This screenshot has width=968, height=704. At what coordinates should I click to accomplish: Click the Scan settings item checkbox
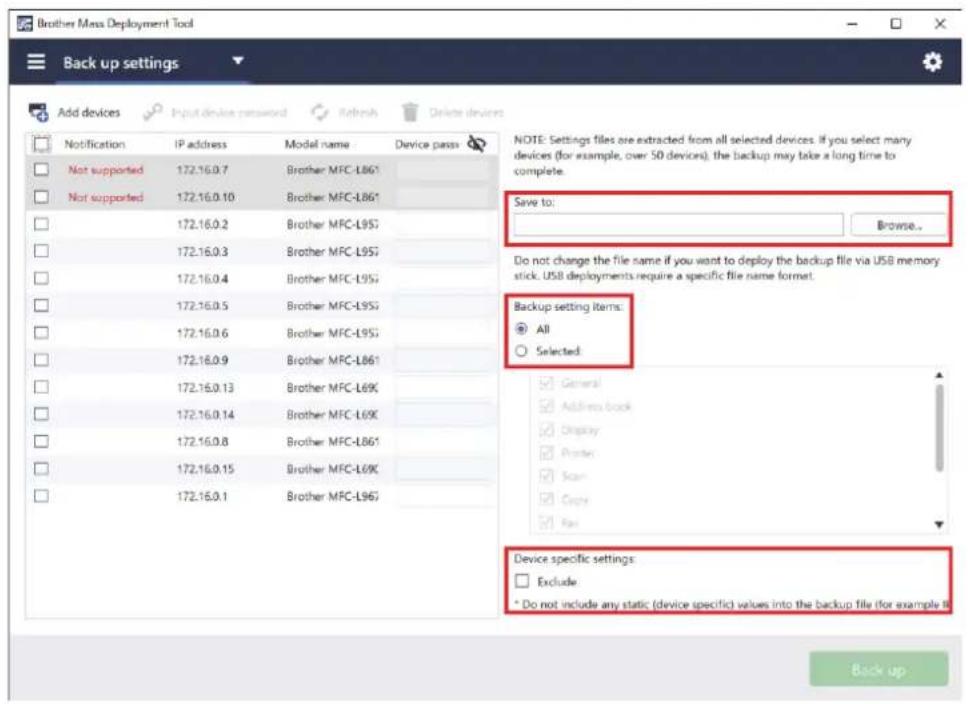(546, 476)
